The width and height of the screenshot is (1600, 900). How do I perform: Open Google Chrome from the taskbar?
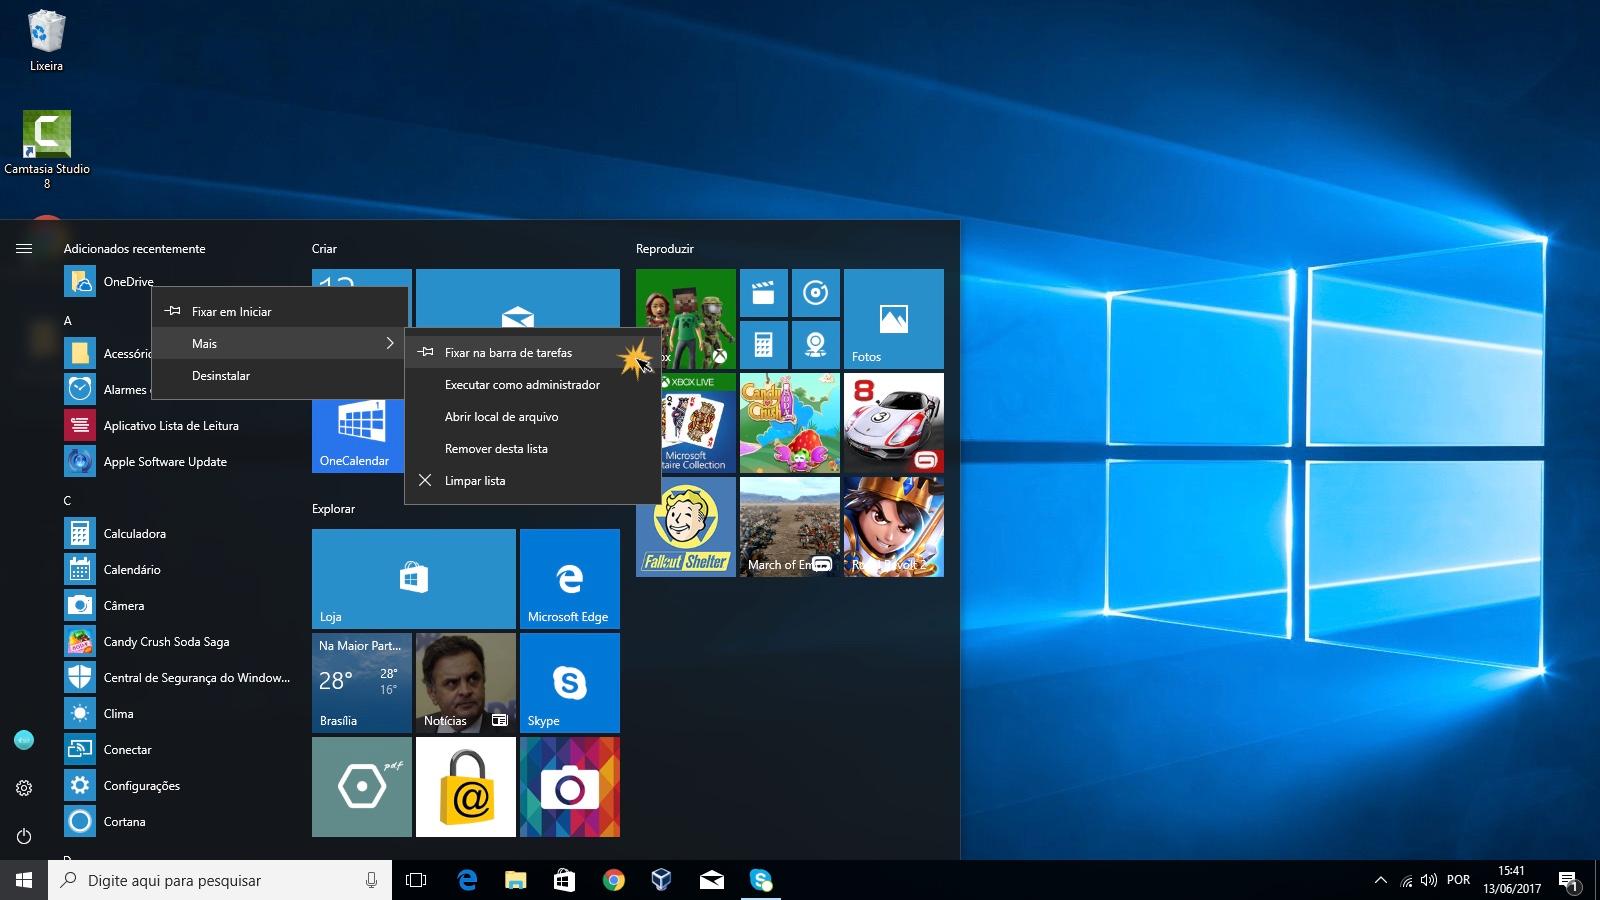coord(613,880)
